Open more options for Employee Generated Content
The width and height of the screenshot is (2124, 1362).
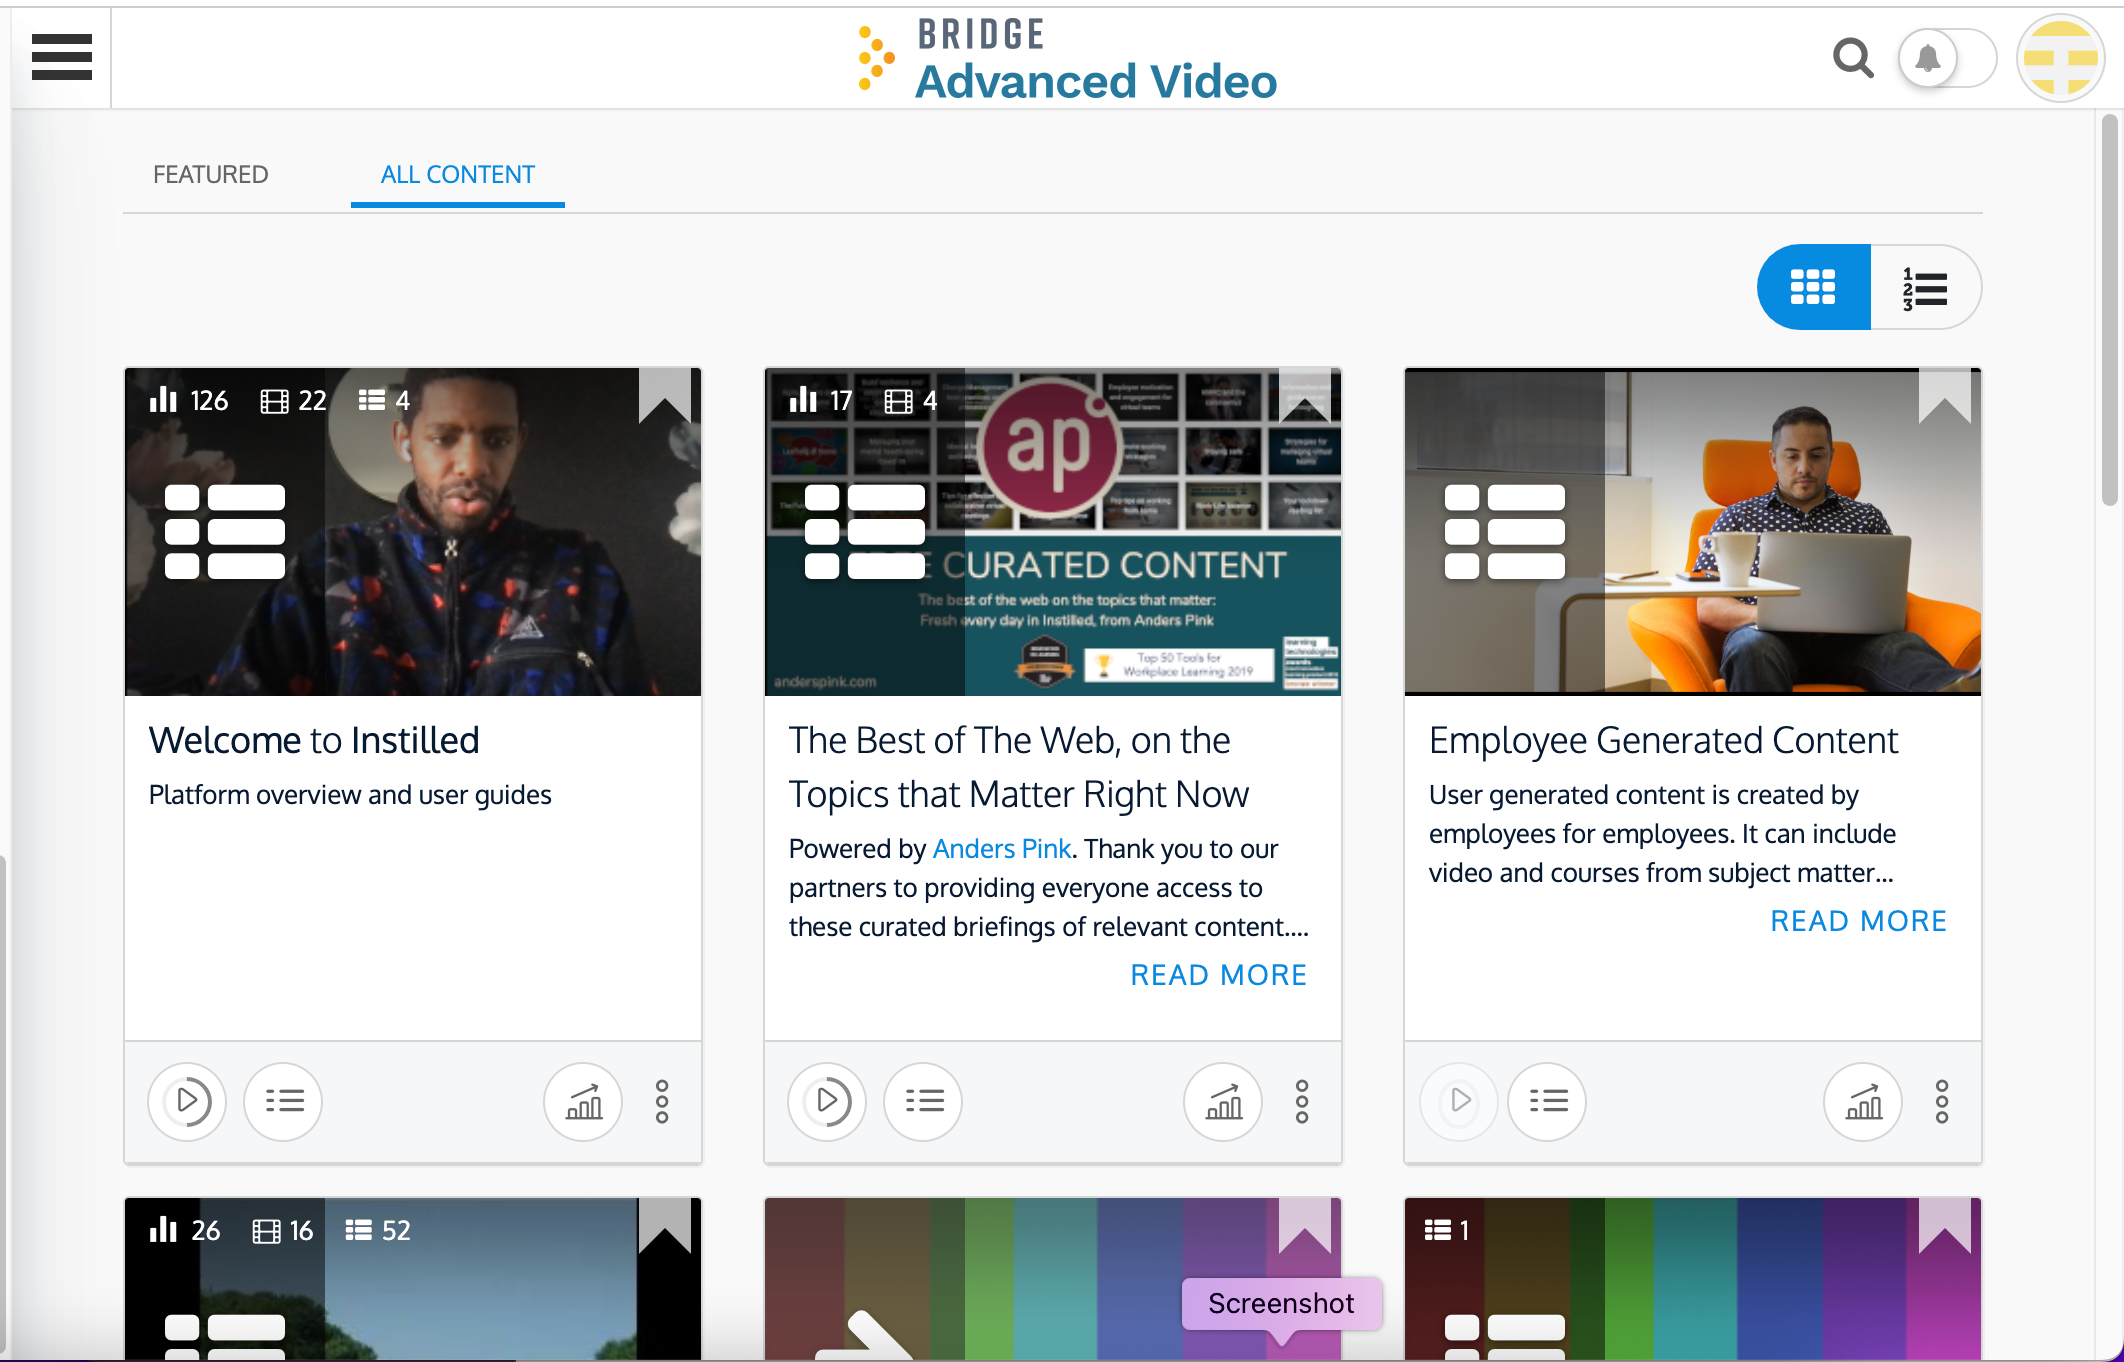pyautogui.click(x=1941, y=1101)
